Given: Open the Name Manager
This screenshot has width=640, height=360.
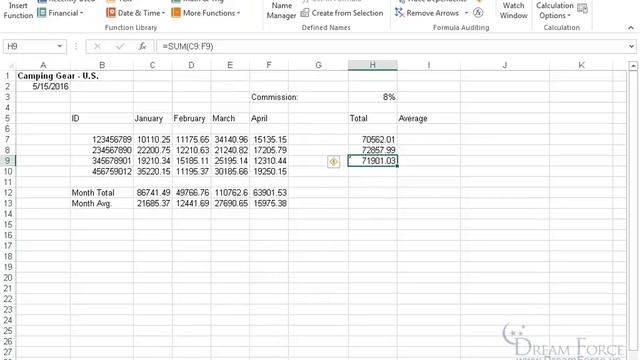Looking at the screenshot, I should (281, 11).
